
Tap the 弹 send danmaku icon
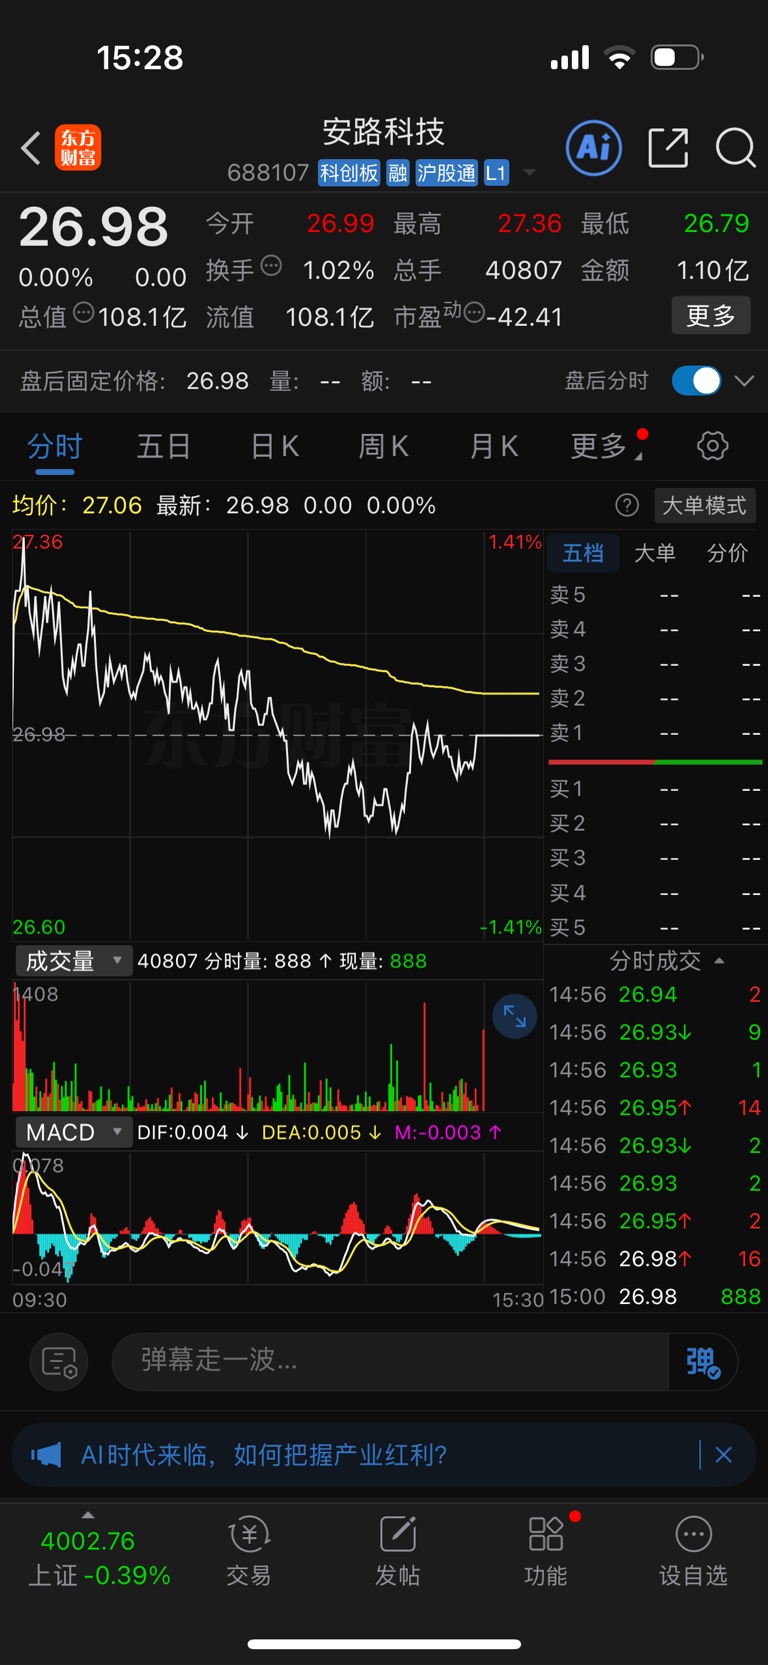click(703, 1362)
